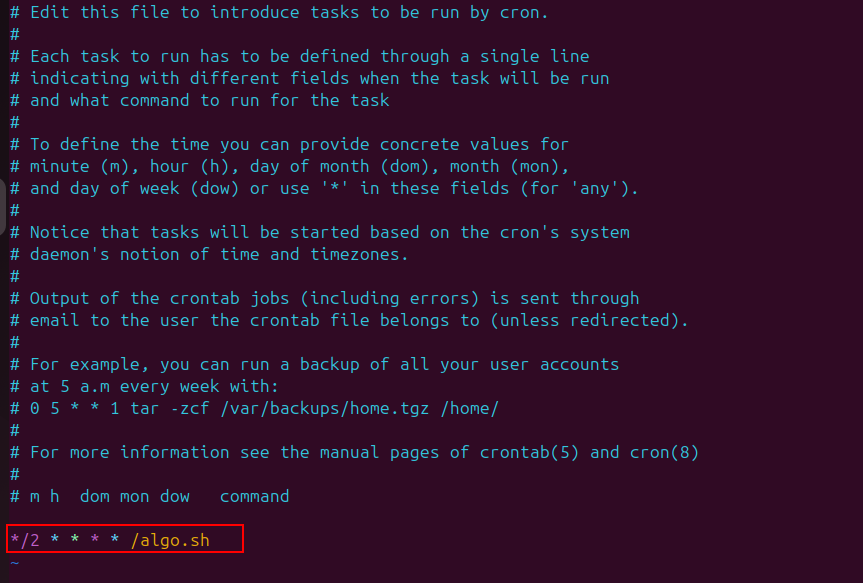863x583 pixels.
Task: Click the "command" column header word
Action: coord(254,496)
